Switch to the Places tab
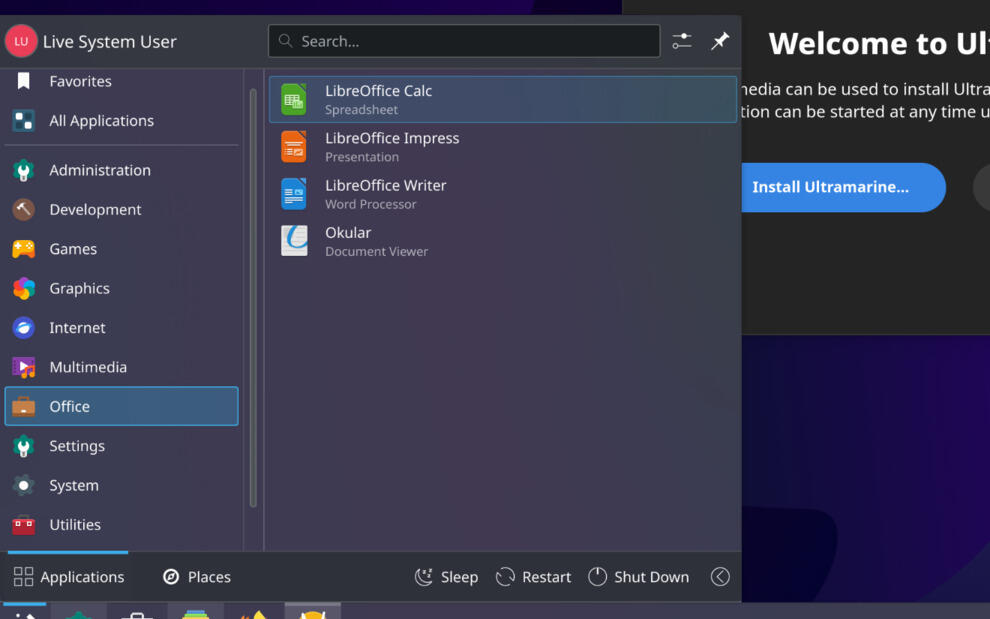 [197, 577]
